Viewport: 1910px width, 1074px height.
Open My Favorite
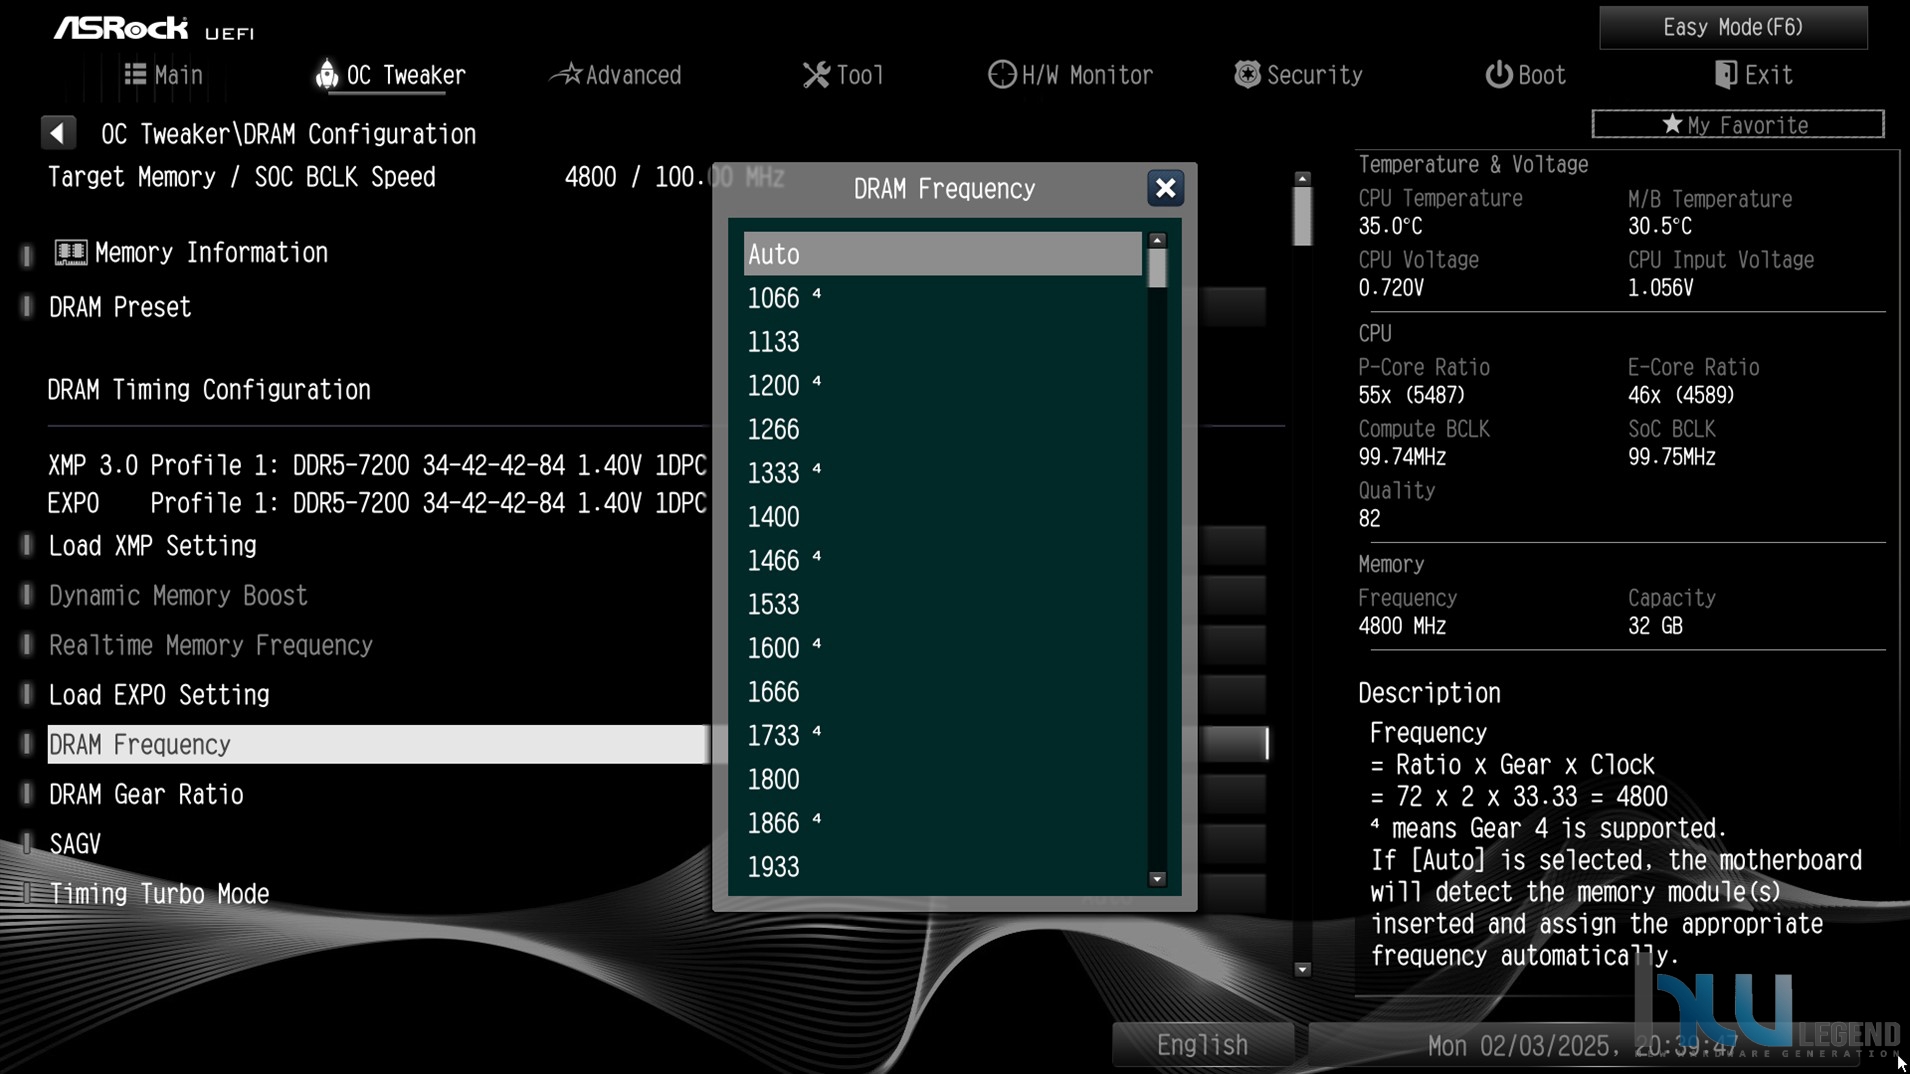(x=1738, y=125)
